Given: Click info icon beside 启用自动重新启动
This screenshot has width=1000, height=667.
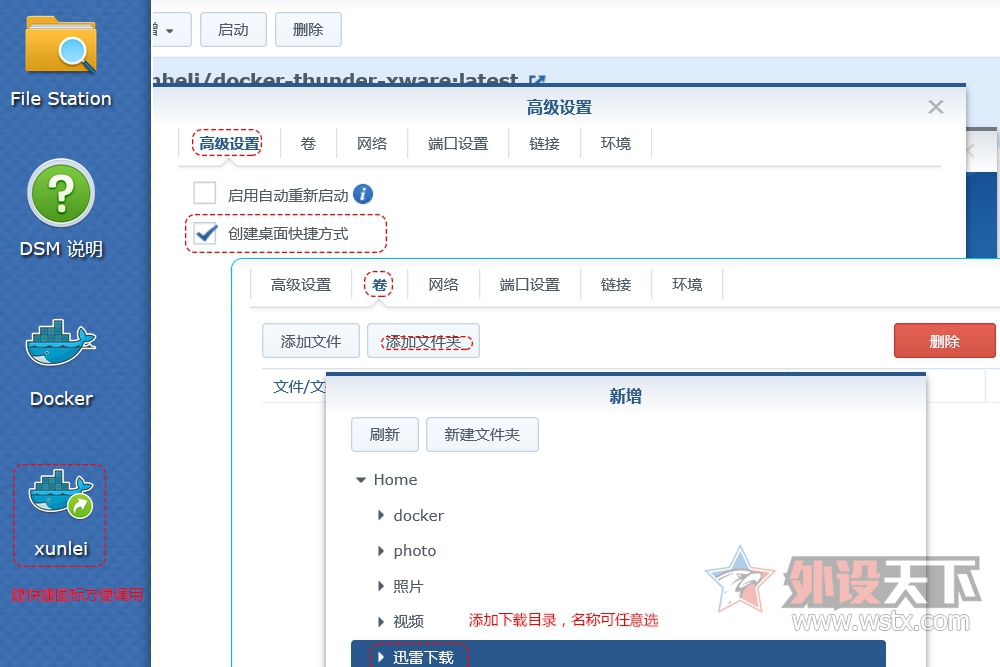Looking at the screenshot, I should 363,194.
